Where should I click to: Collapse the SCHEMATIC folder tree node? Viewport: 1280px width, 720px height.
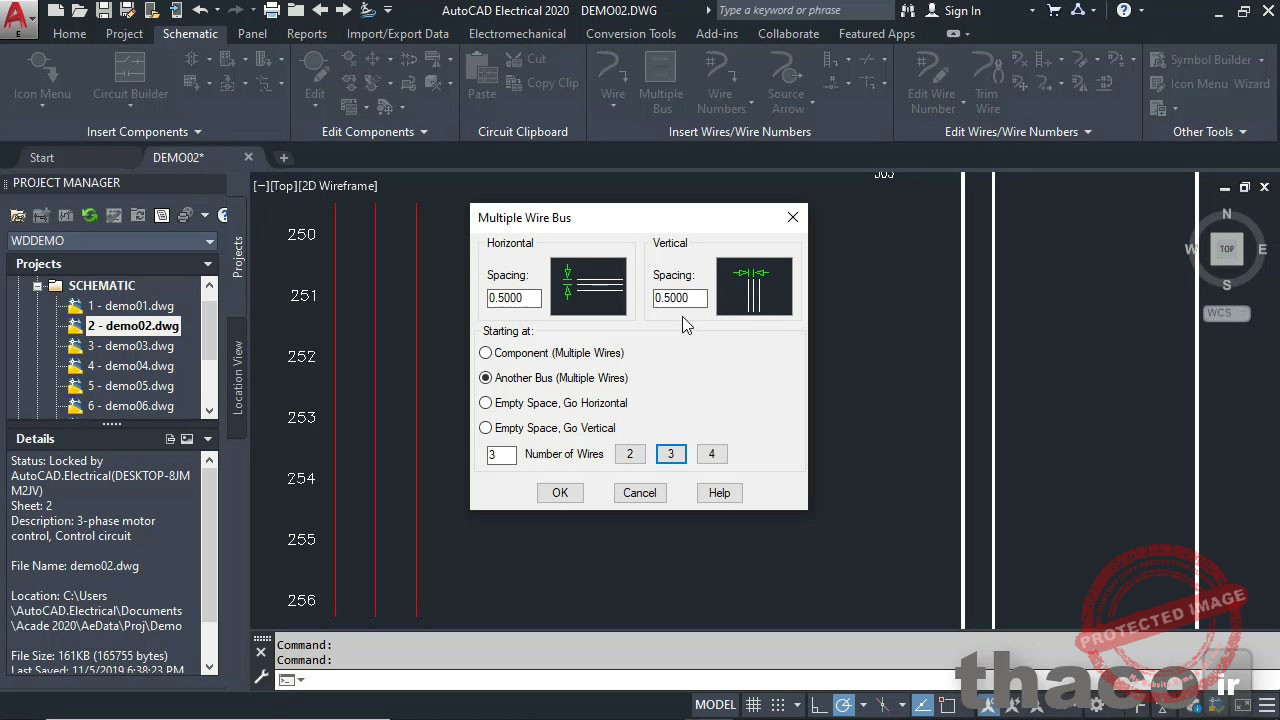tap(38, 286)
